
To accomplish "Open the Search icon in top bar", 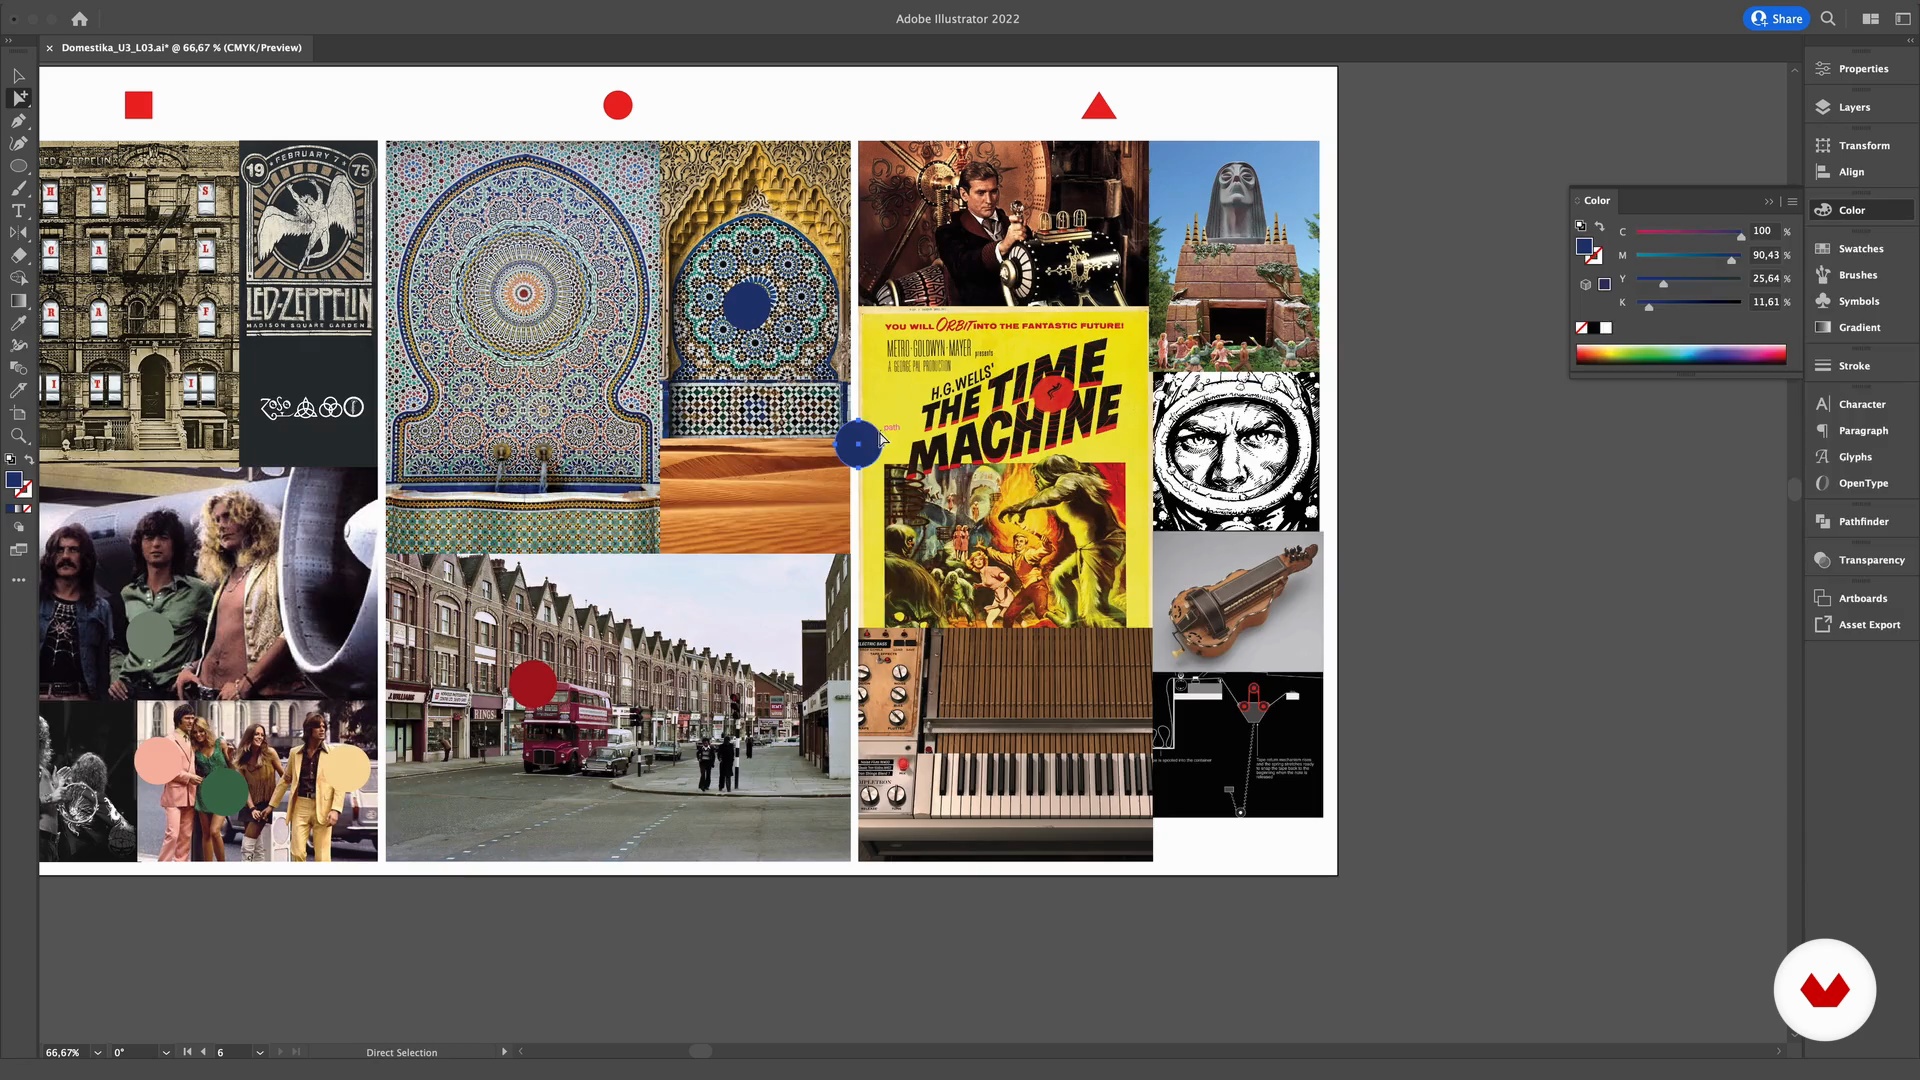I will coord(1828,18).
